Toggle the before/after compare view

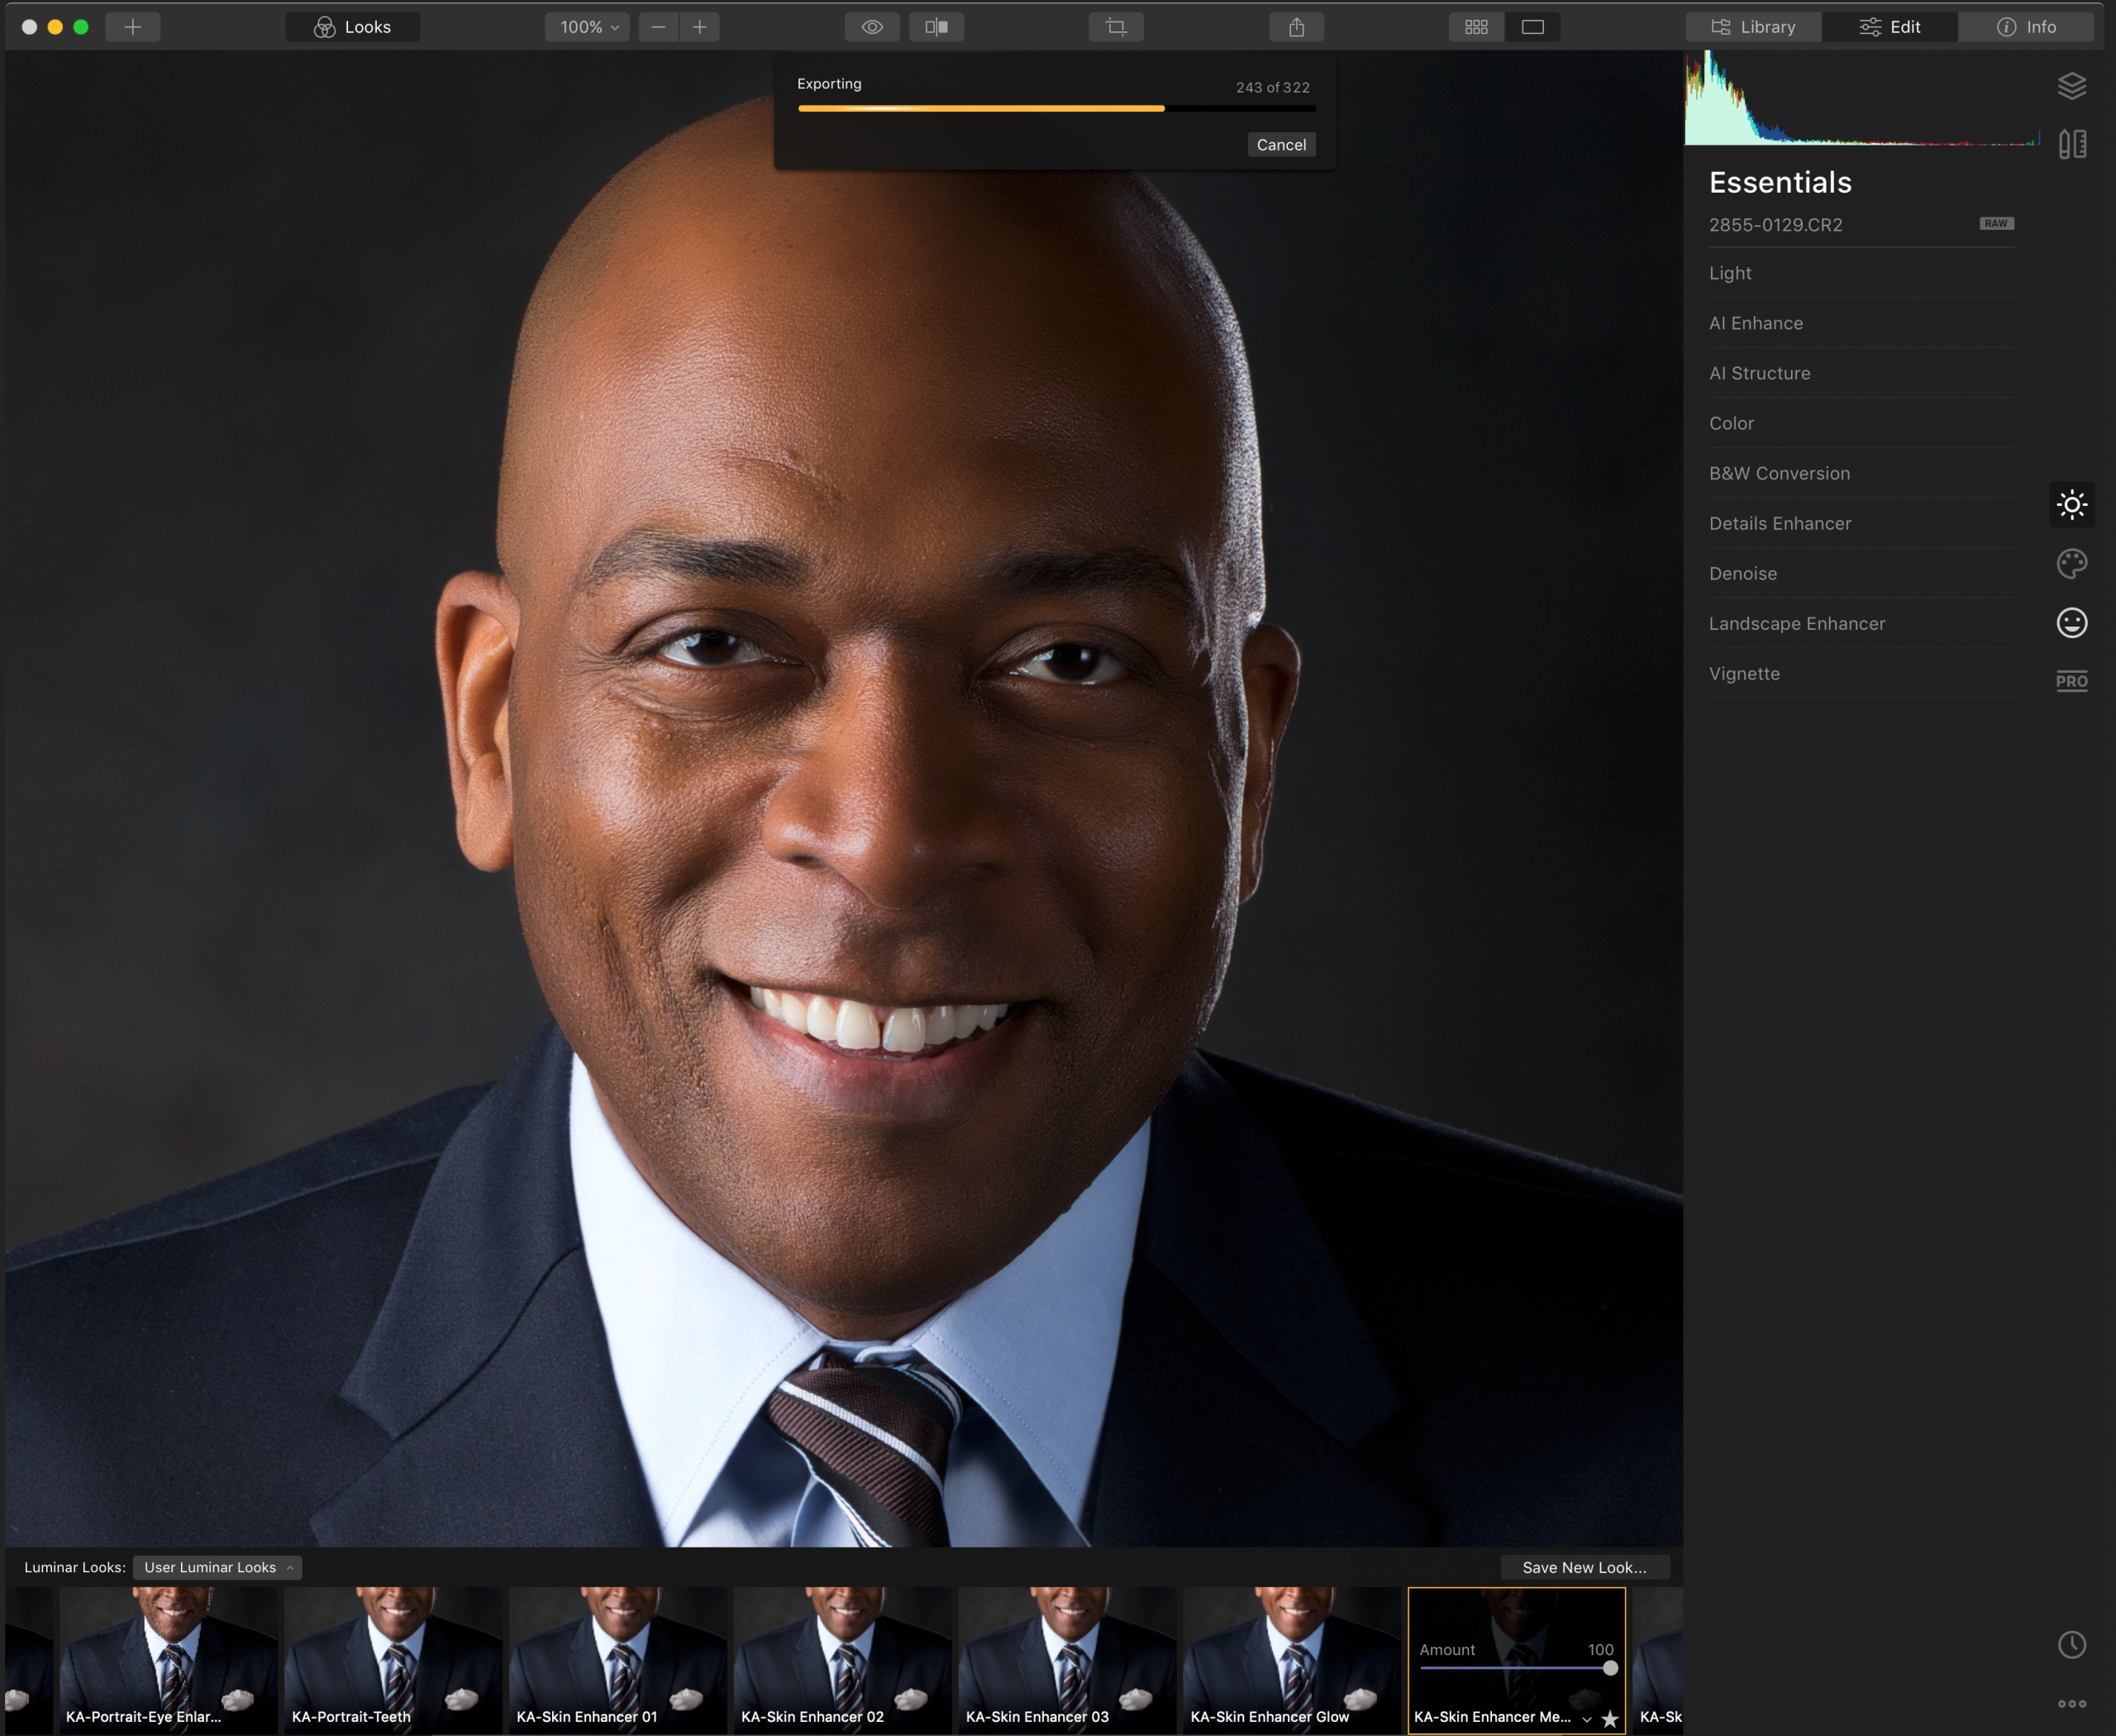(936, 27)
